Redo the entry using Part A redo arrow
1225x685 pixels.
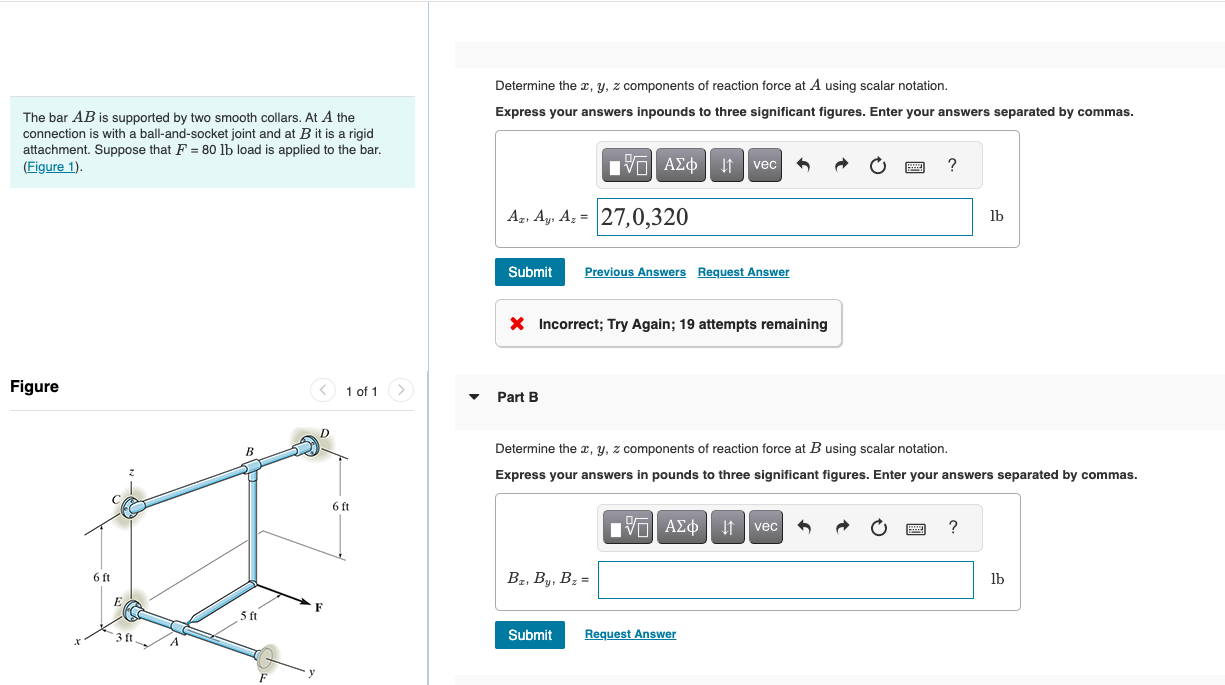coord(841,164)
